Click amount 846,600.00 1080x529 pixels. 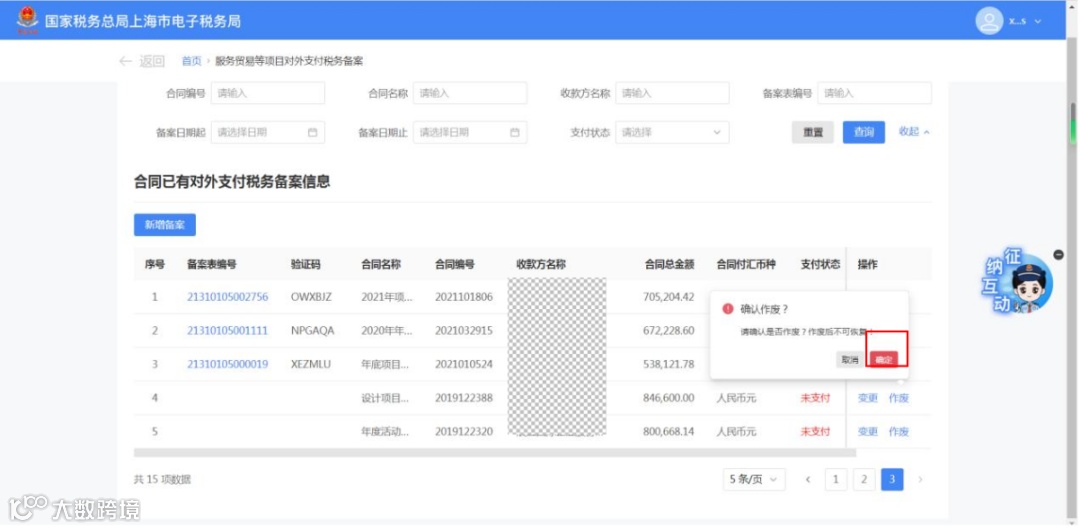pos(668,398)
